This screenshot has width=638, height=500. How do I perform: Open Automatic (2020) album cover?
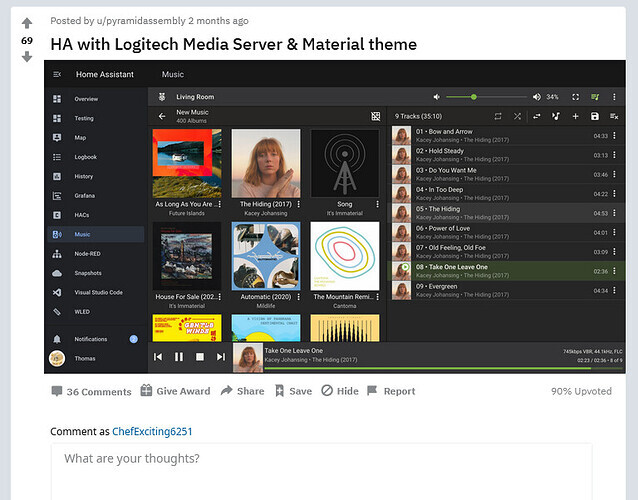coord(266,256)
